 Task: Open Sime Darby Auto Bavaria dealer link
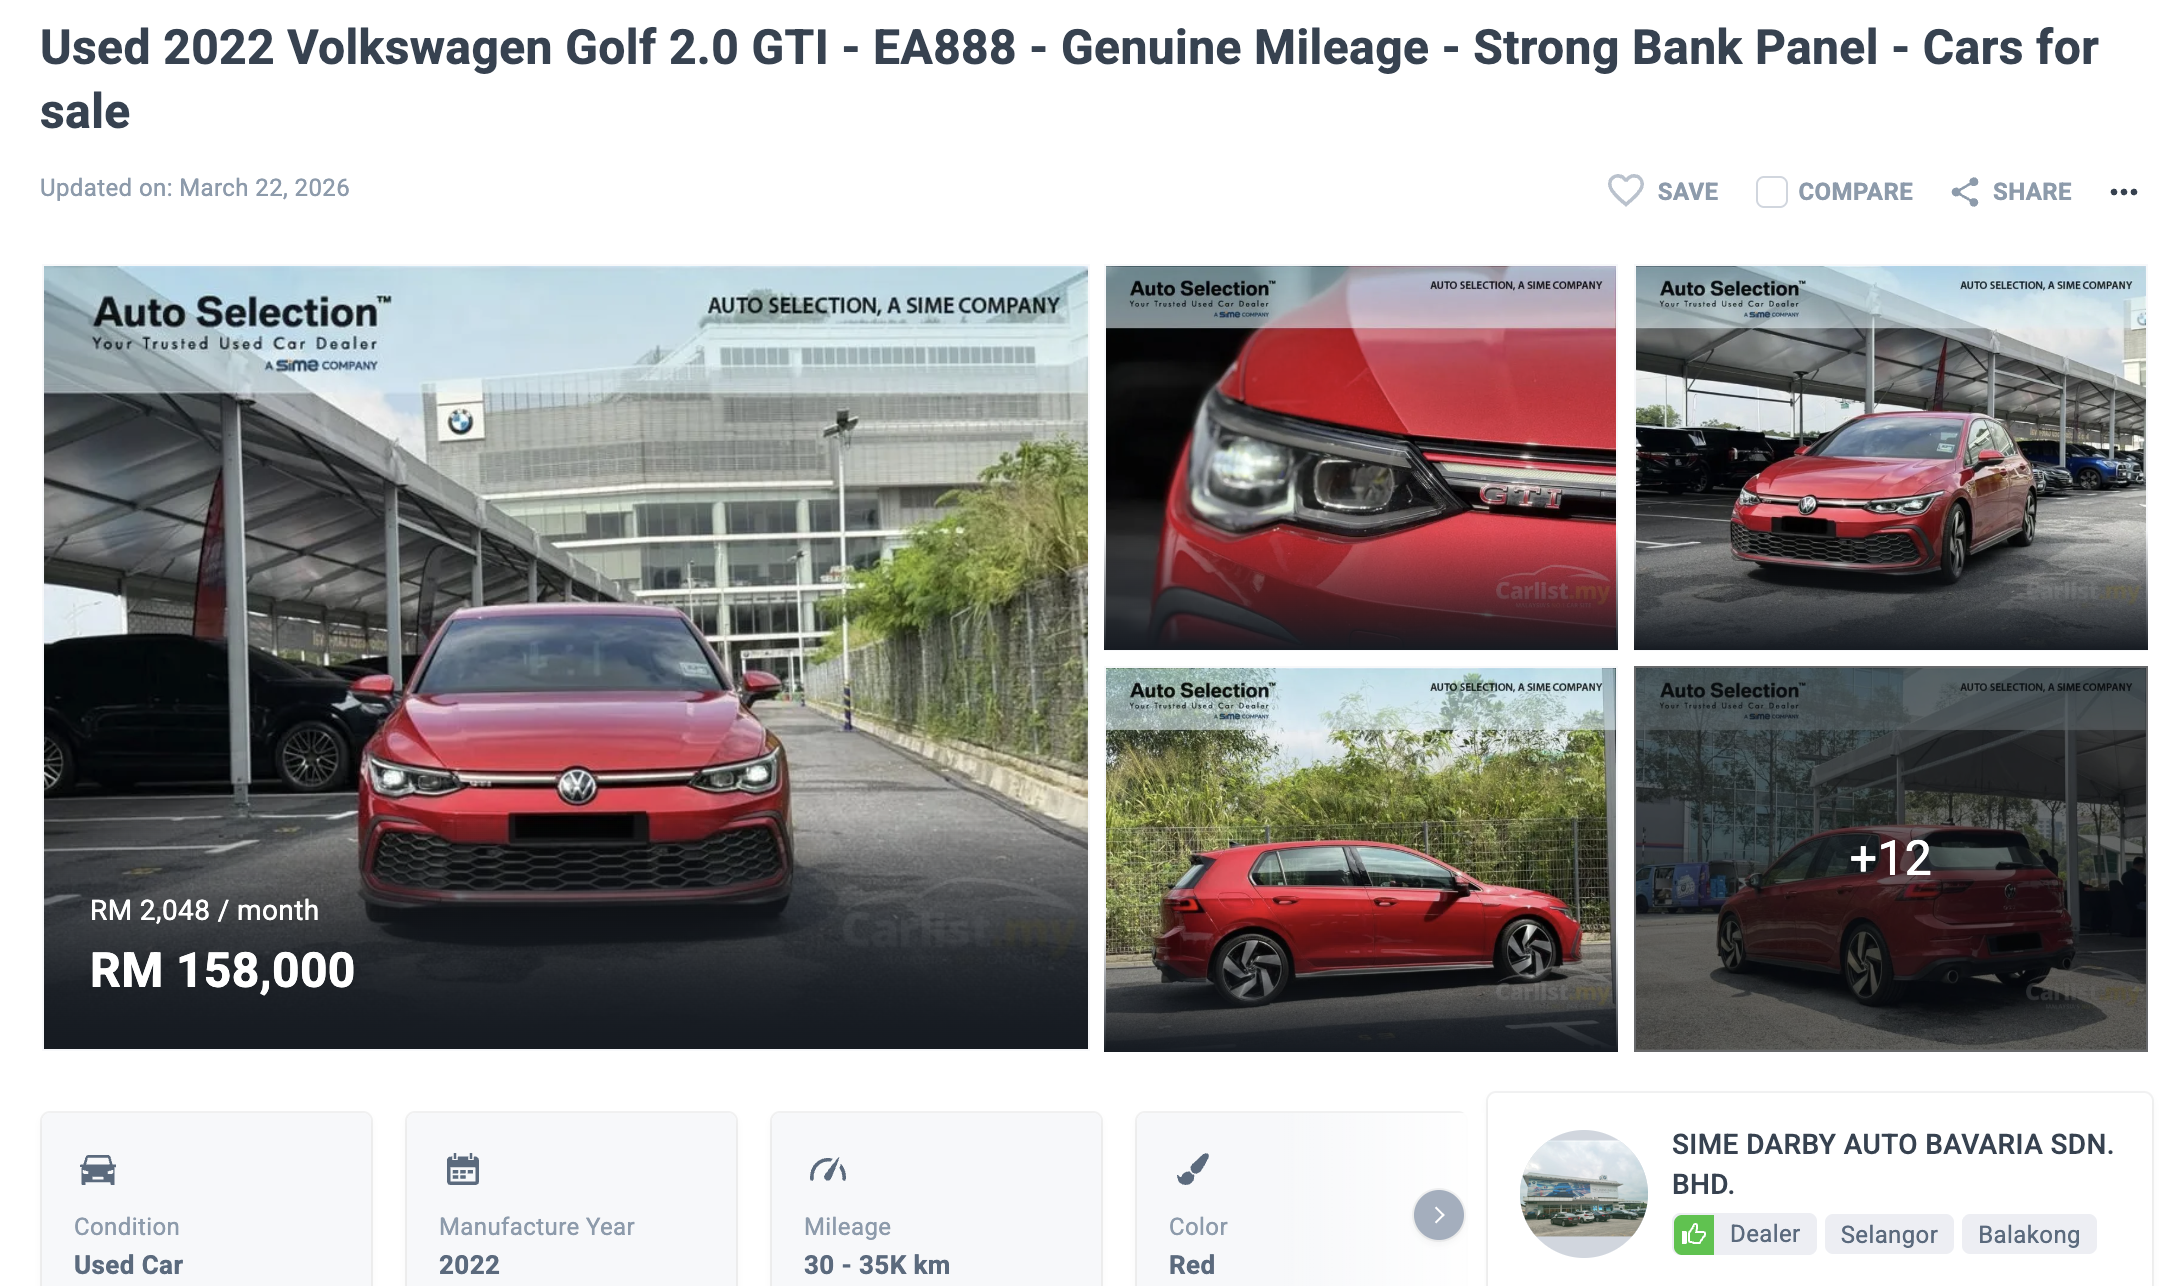1892,1164
